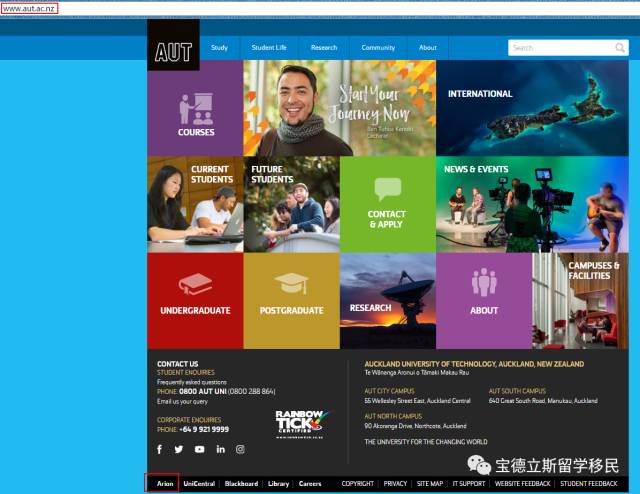Open AUT's LinkedIn icon
The width and height of the screenshot is (640, 494).
coord(220,449)
